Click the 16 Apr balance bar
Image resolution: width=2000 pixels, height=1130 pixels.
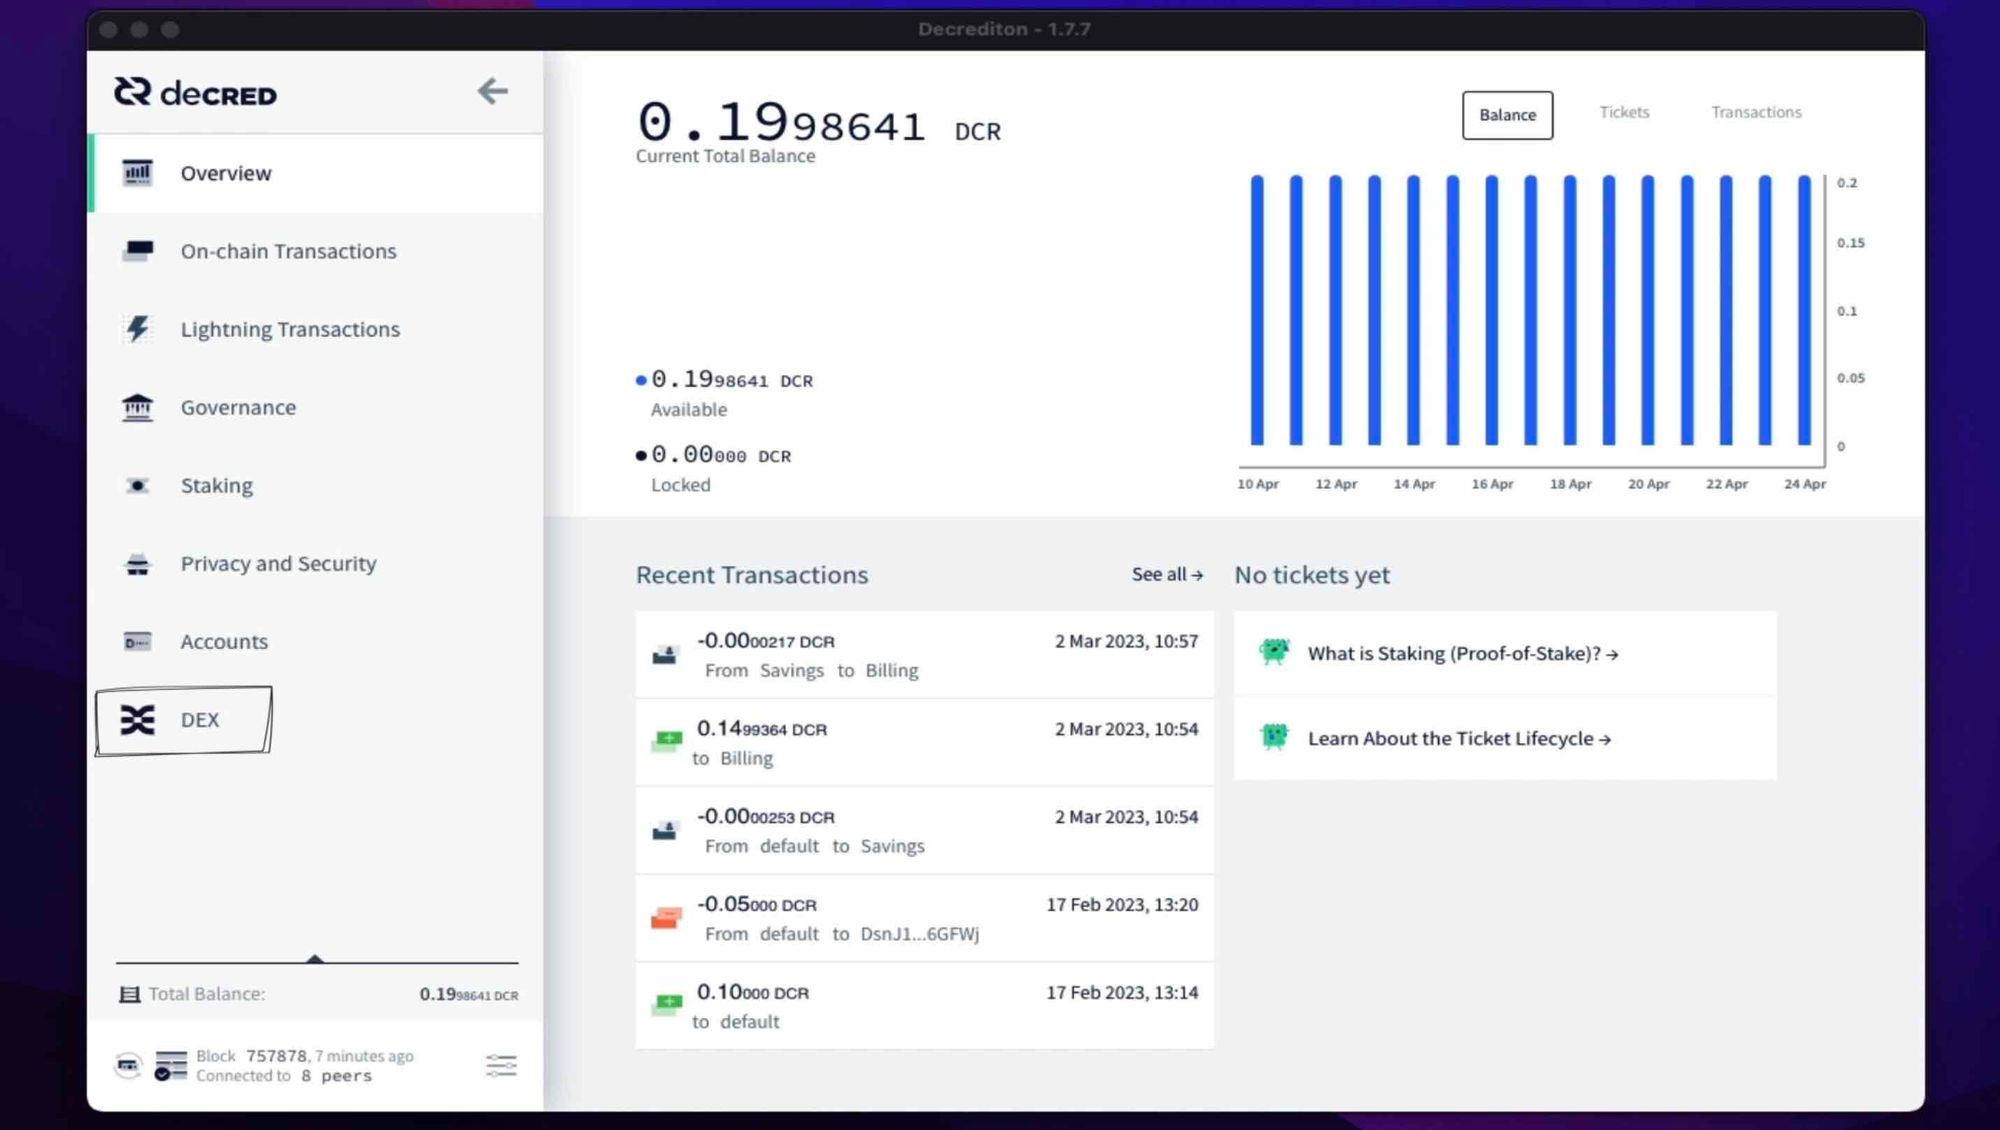[x=1491, y=310]
